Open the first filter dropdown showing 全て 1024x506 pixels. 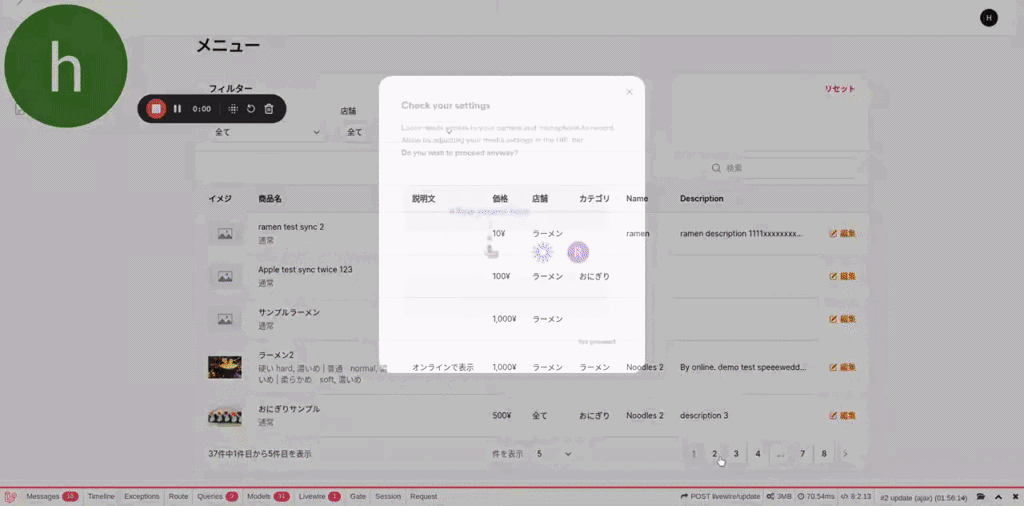click(267, 132)
